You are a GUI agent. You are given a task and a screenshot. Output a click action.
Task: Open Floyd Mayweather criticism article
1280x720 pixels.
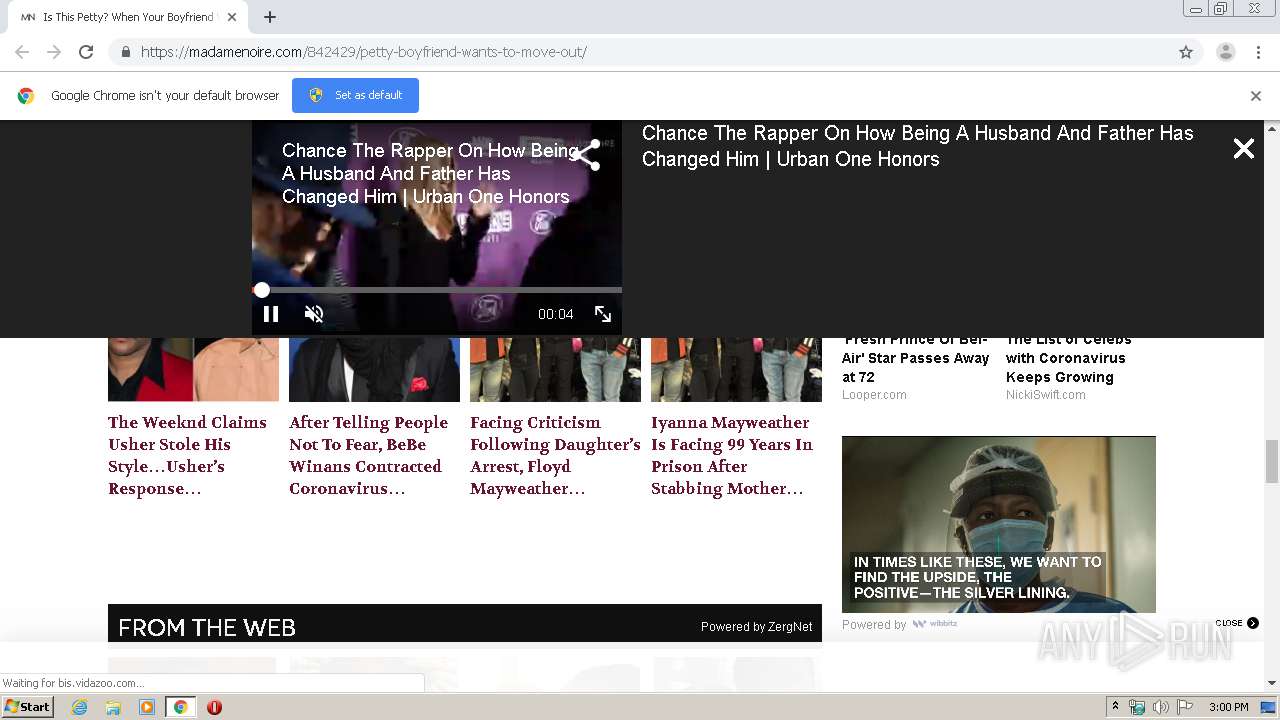pos(555,456)
